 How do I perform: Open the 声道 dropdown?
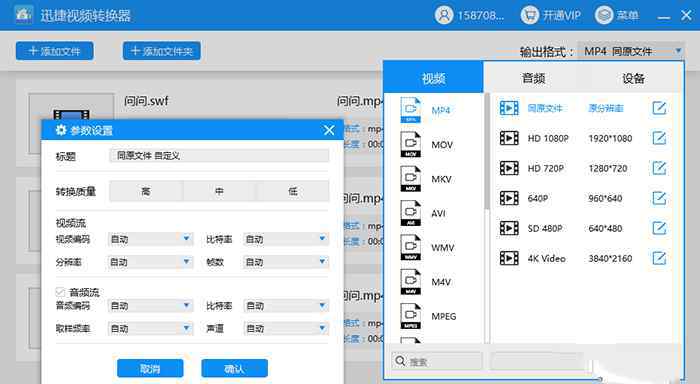coord(286,328)
